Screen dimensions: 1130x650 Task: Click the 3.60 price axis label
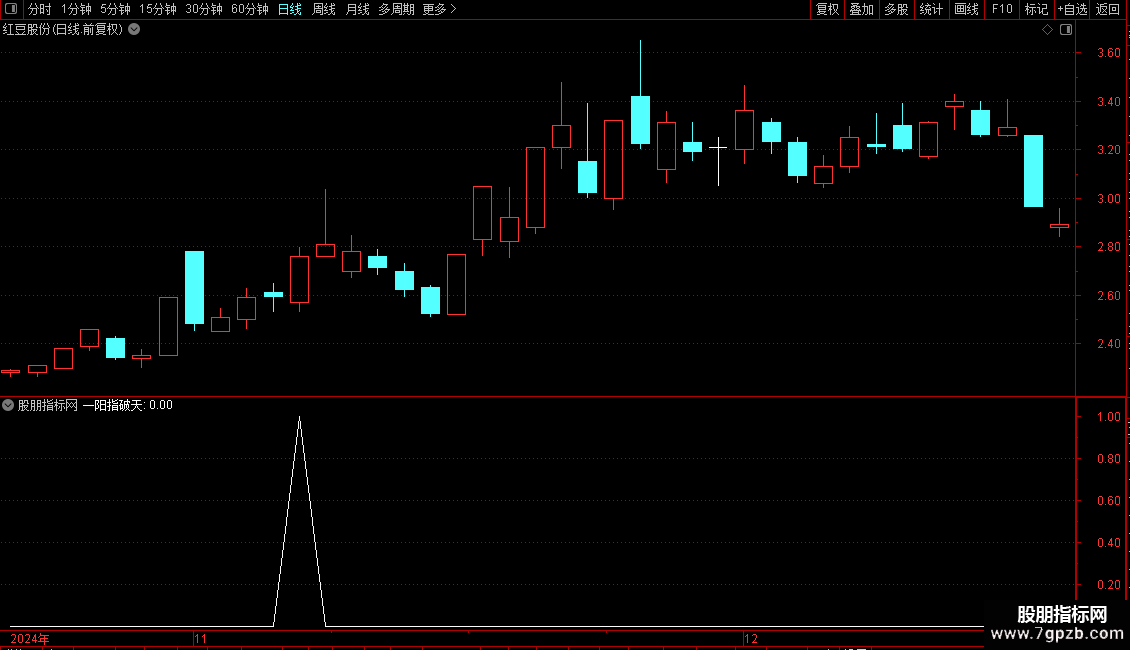[1108, 53]
